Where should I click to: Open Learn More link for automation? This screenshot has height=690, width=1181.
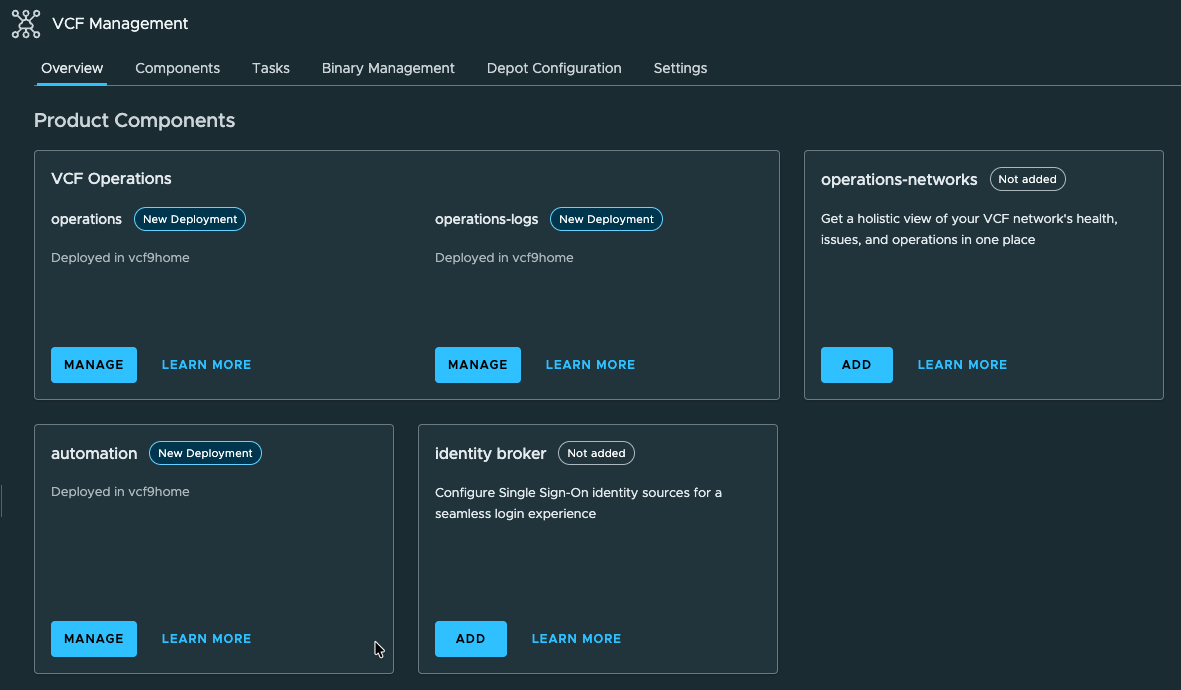[x=206, y=639]
